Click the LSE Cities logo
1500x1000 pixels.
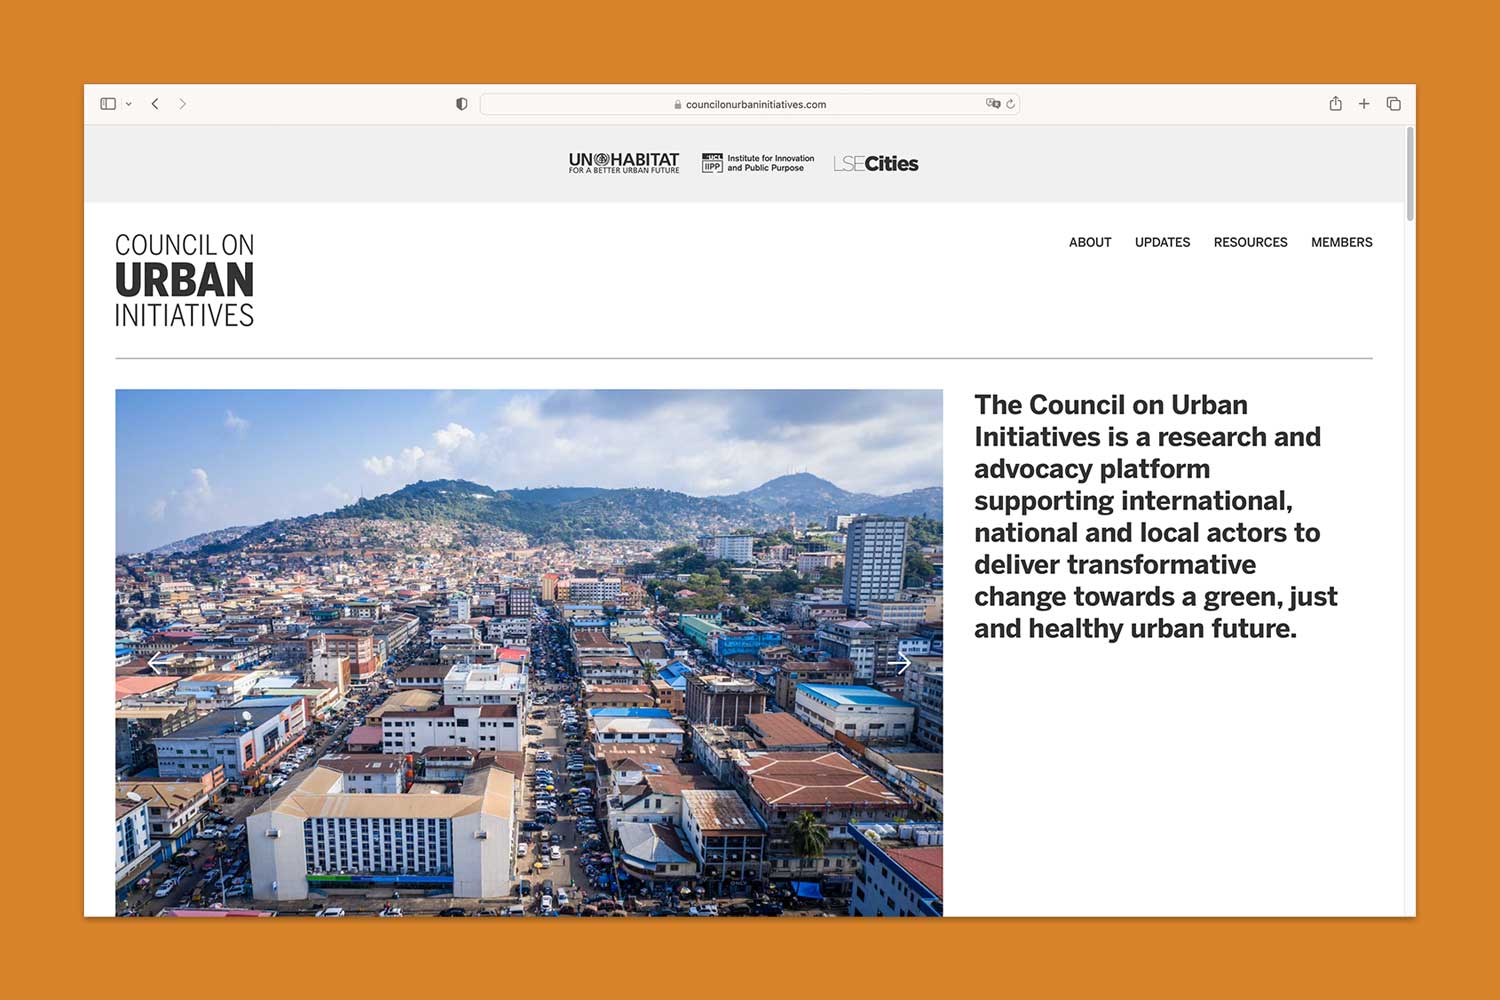coord(875,163)
